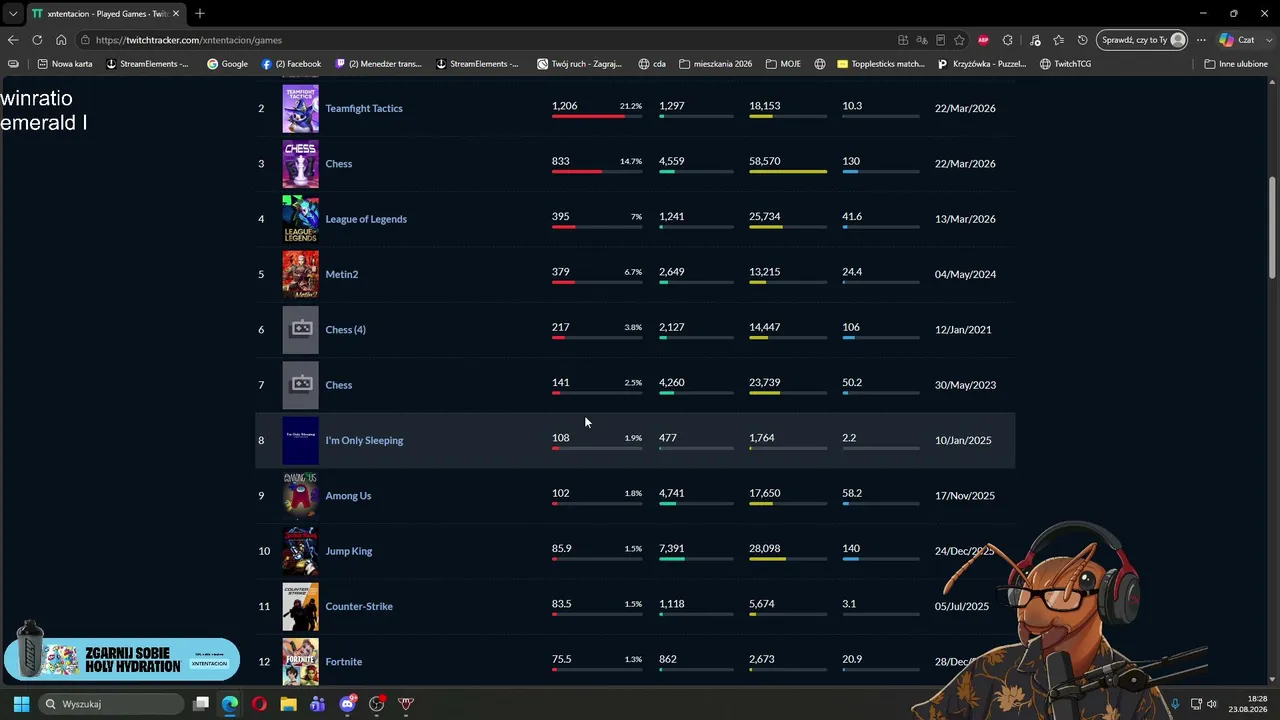This screenshot has width=1280, height=720.
Task: Open the favorites list panel
Action: click(x=1058, y=40)
